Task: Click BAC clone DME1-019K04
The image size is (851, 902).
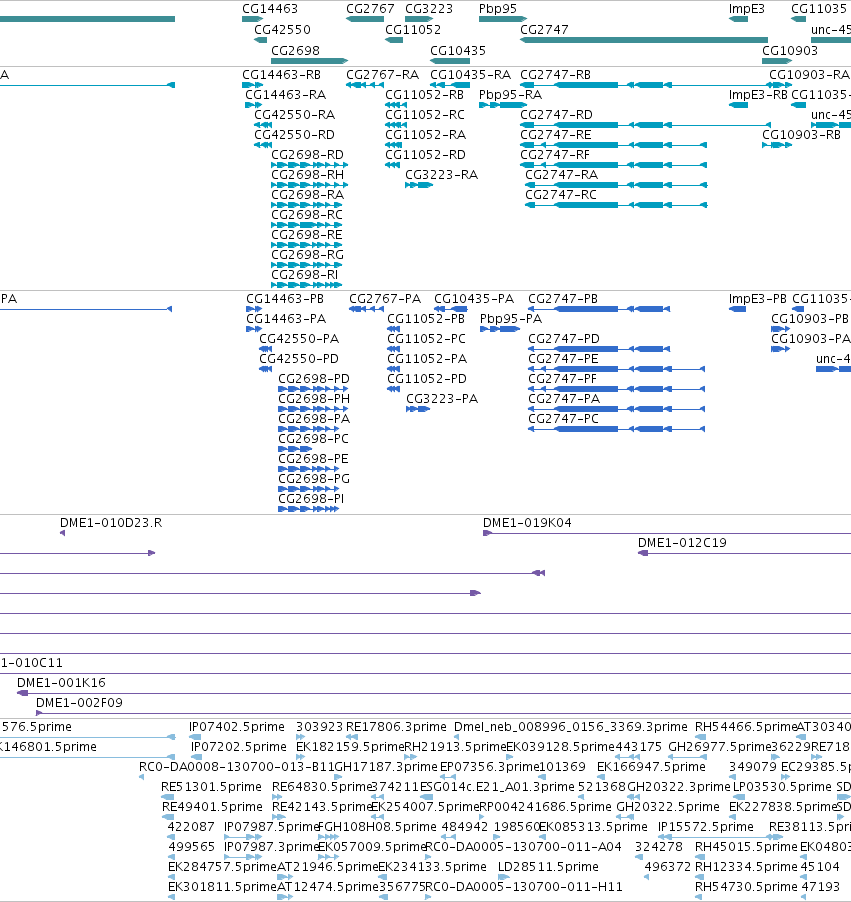Action: 526,523
